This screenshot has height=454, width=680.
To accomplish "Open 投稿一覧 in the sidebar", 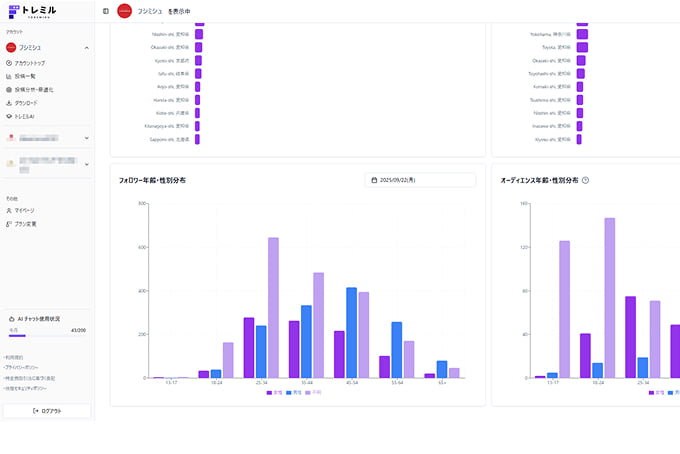I will (x=25, y=76).
